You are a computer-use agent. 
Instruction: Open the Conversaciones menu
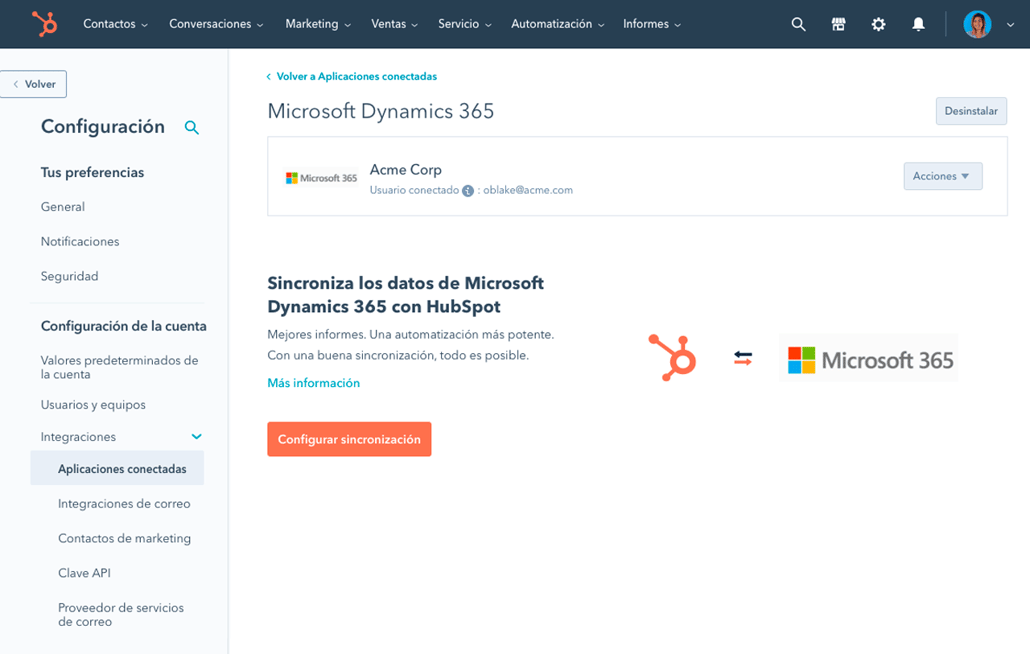(x=216, y=24)
